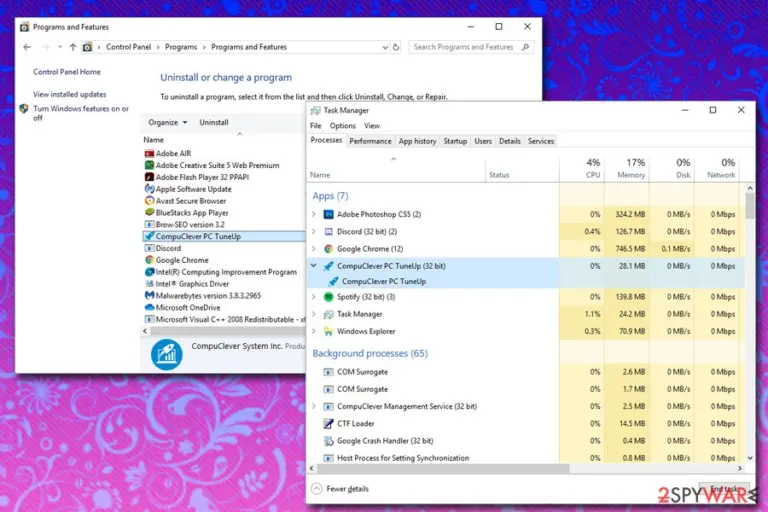
Task: Click the Google Chrome icon in Task Manager
Action: pyautogui.click(x=329, y=249)
